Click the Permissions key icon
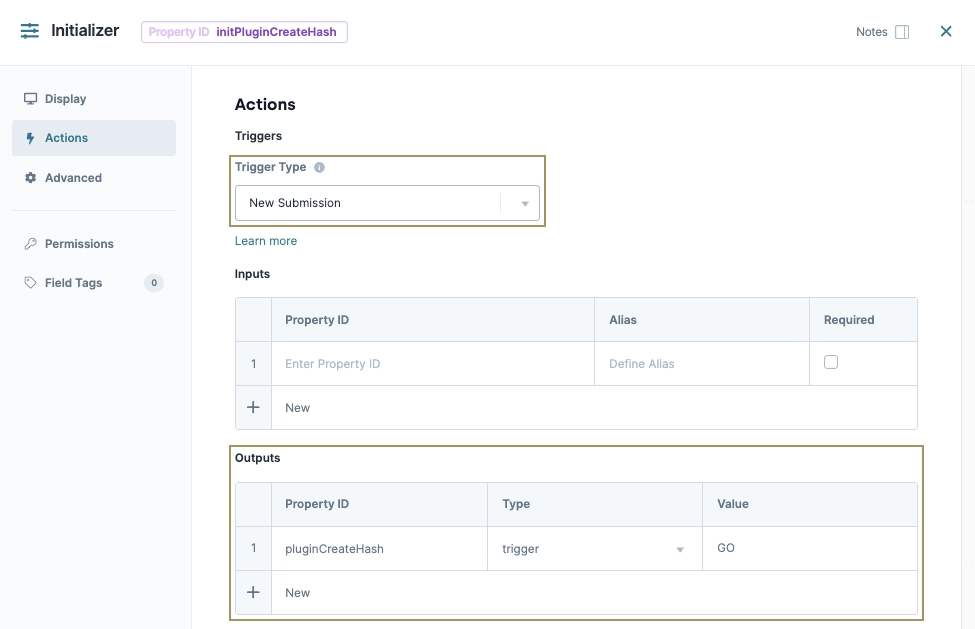 [29, 243]
